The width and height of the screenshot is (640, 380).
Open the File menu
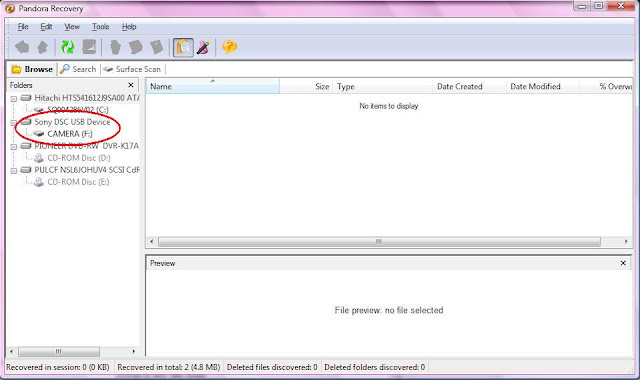point(23,27)
